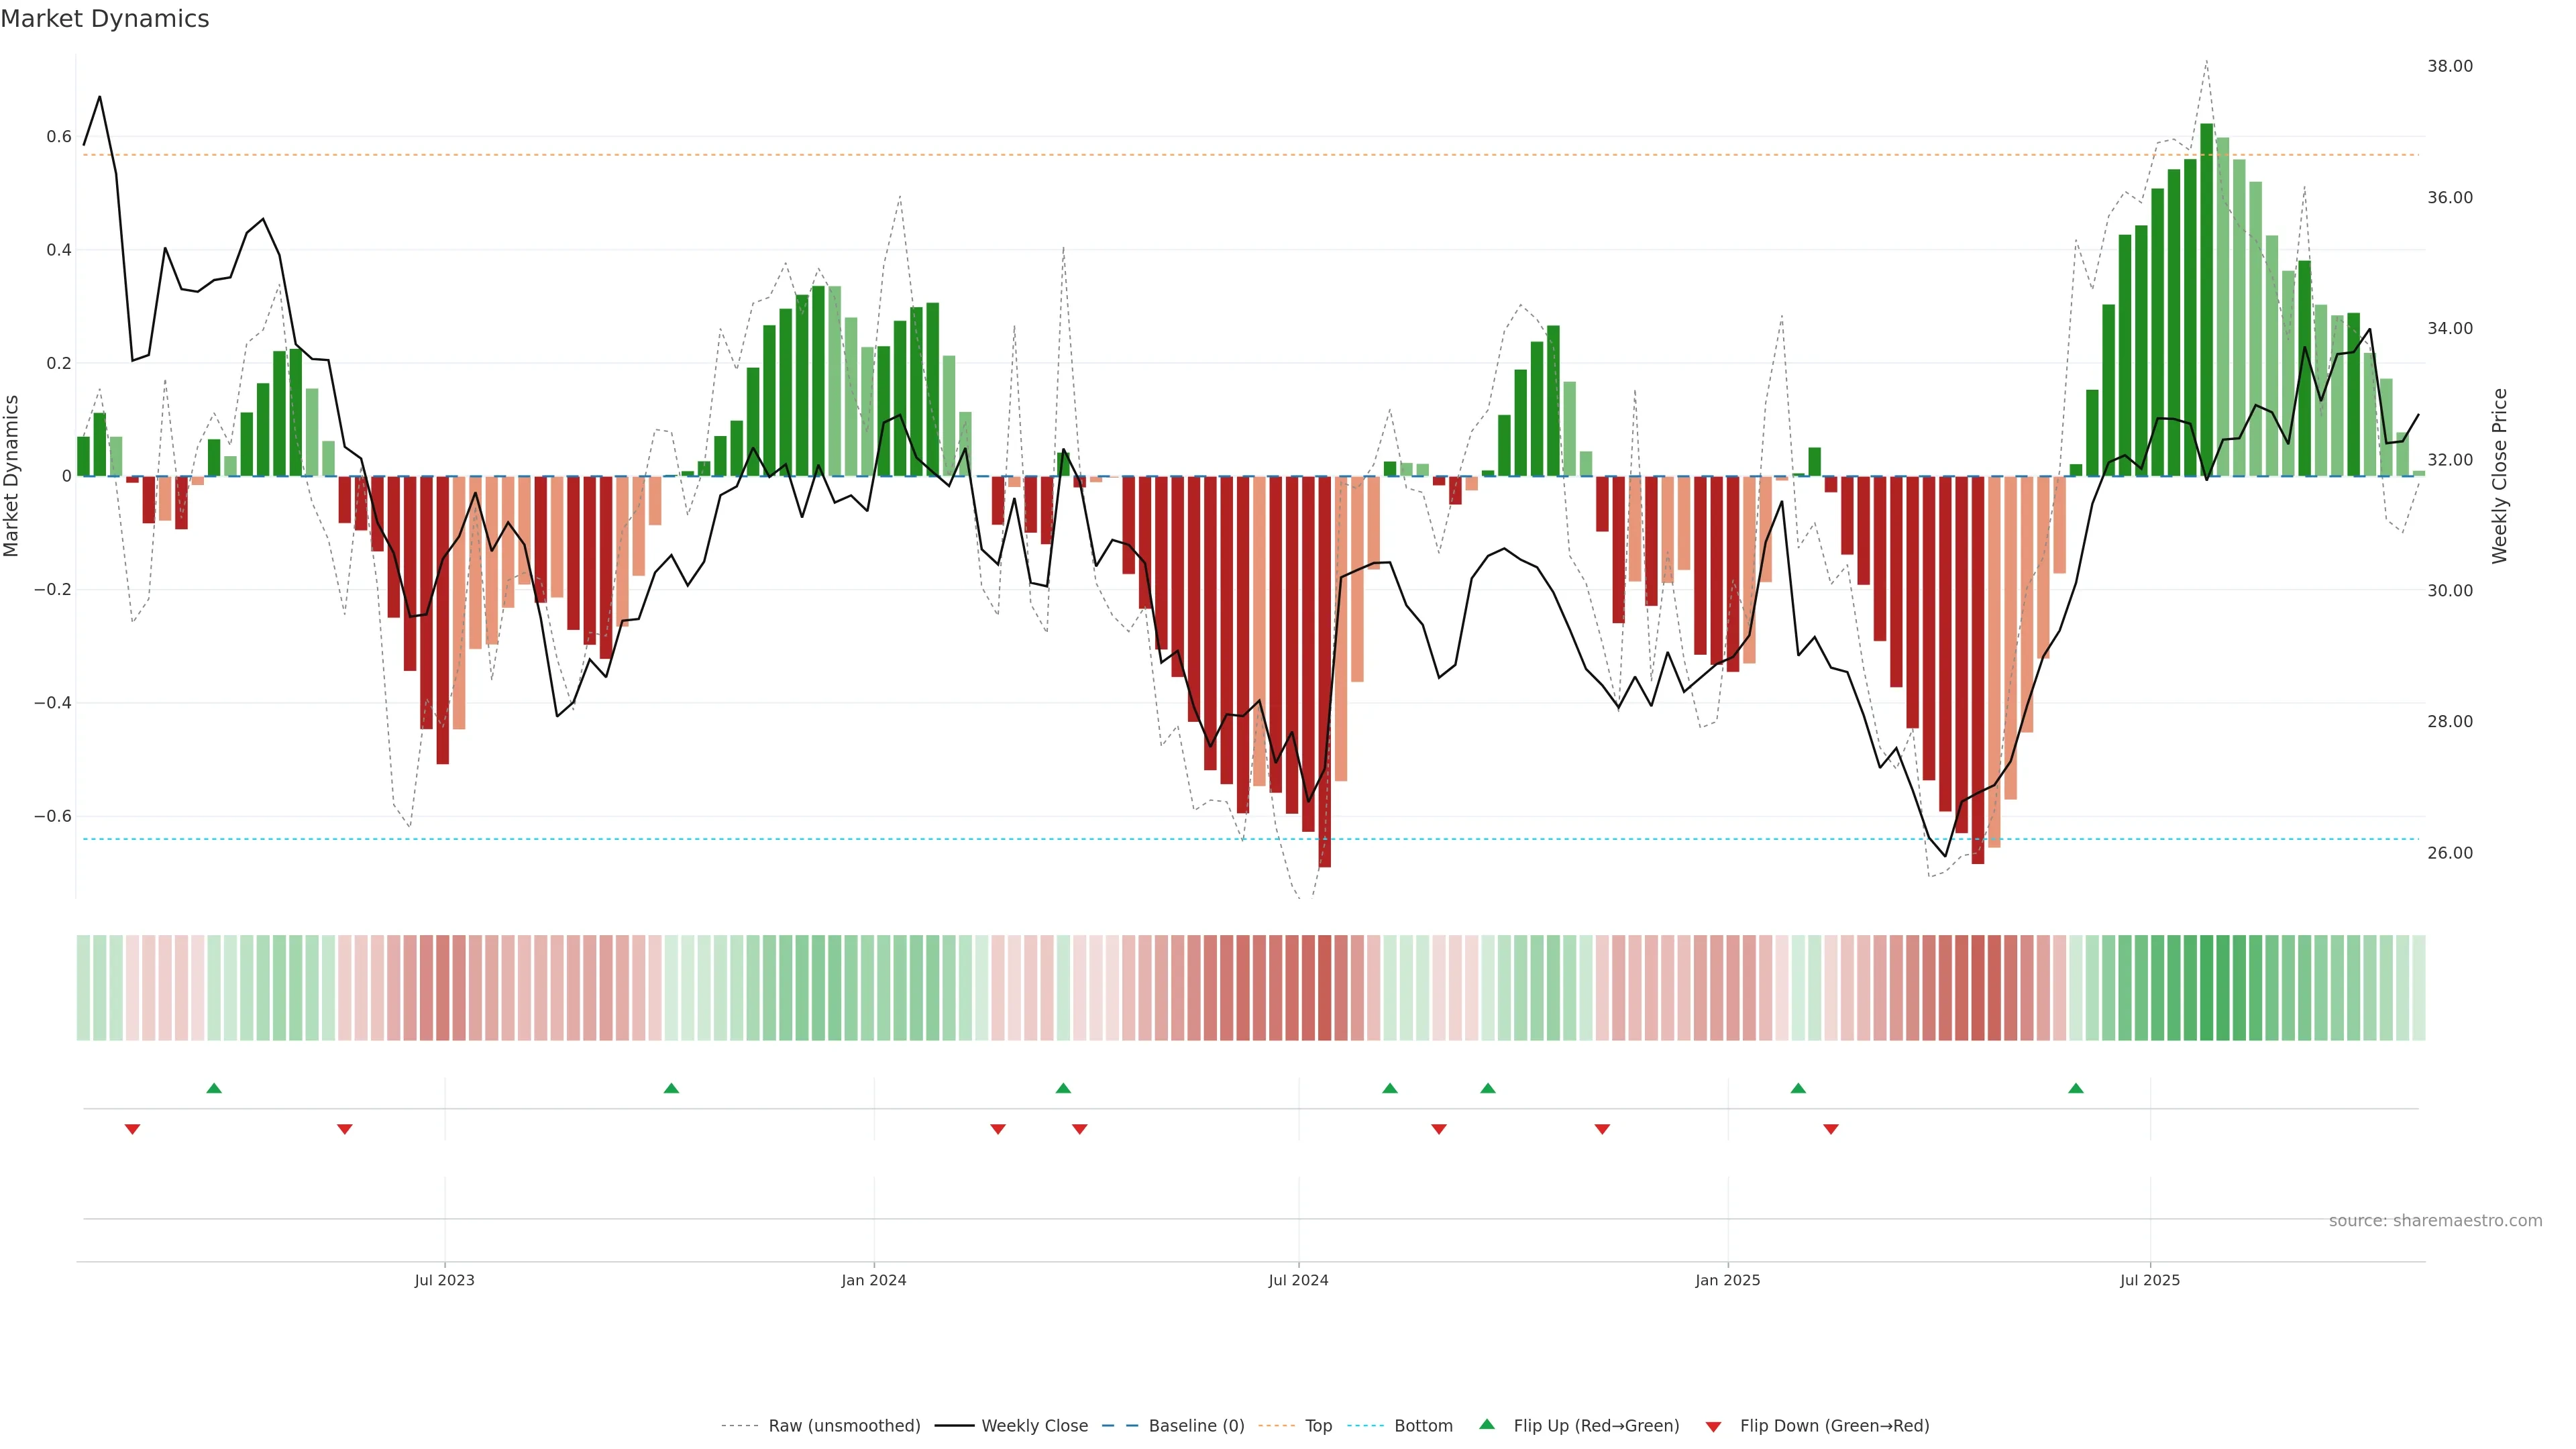Click the leftmost green flip-up triangle marker
Image resolution: width=2576 pixels, height=1449 pixels.
[x=214, y=1088]
